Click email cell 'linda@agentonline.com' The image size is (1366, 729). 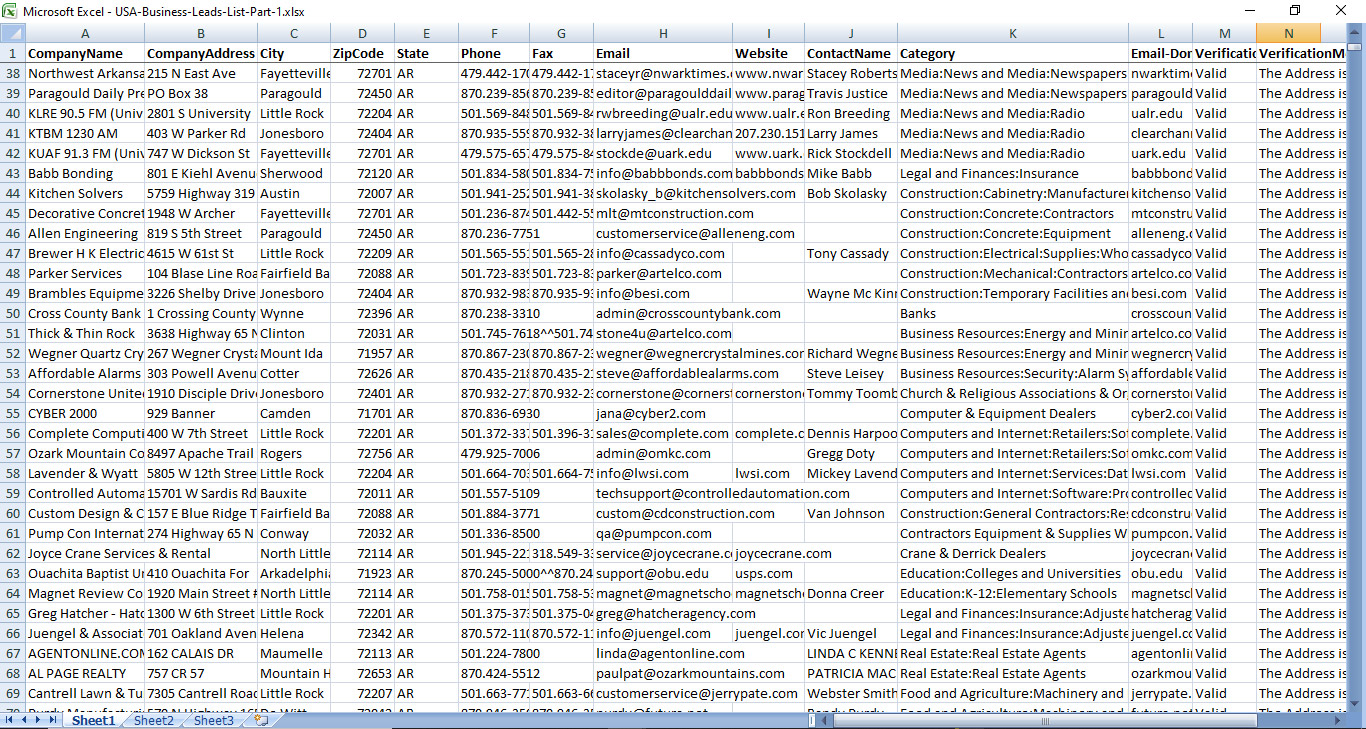point(663,653)
